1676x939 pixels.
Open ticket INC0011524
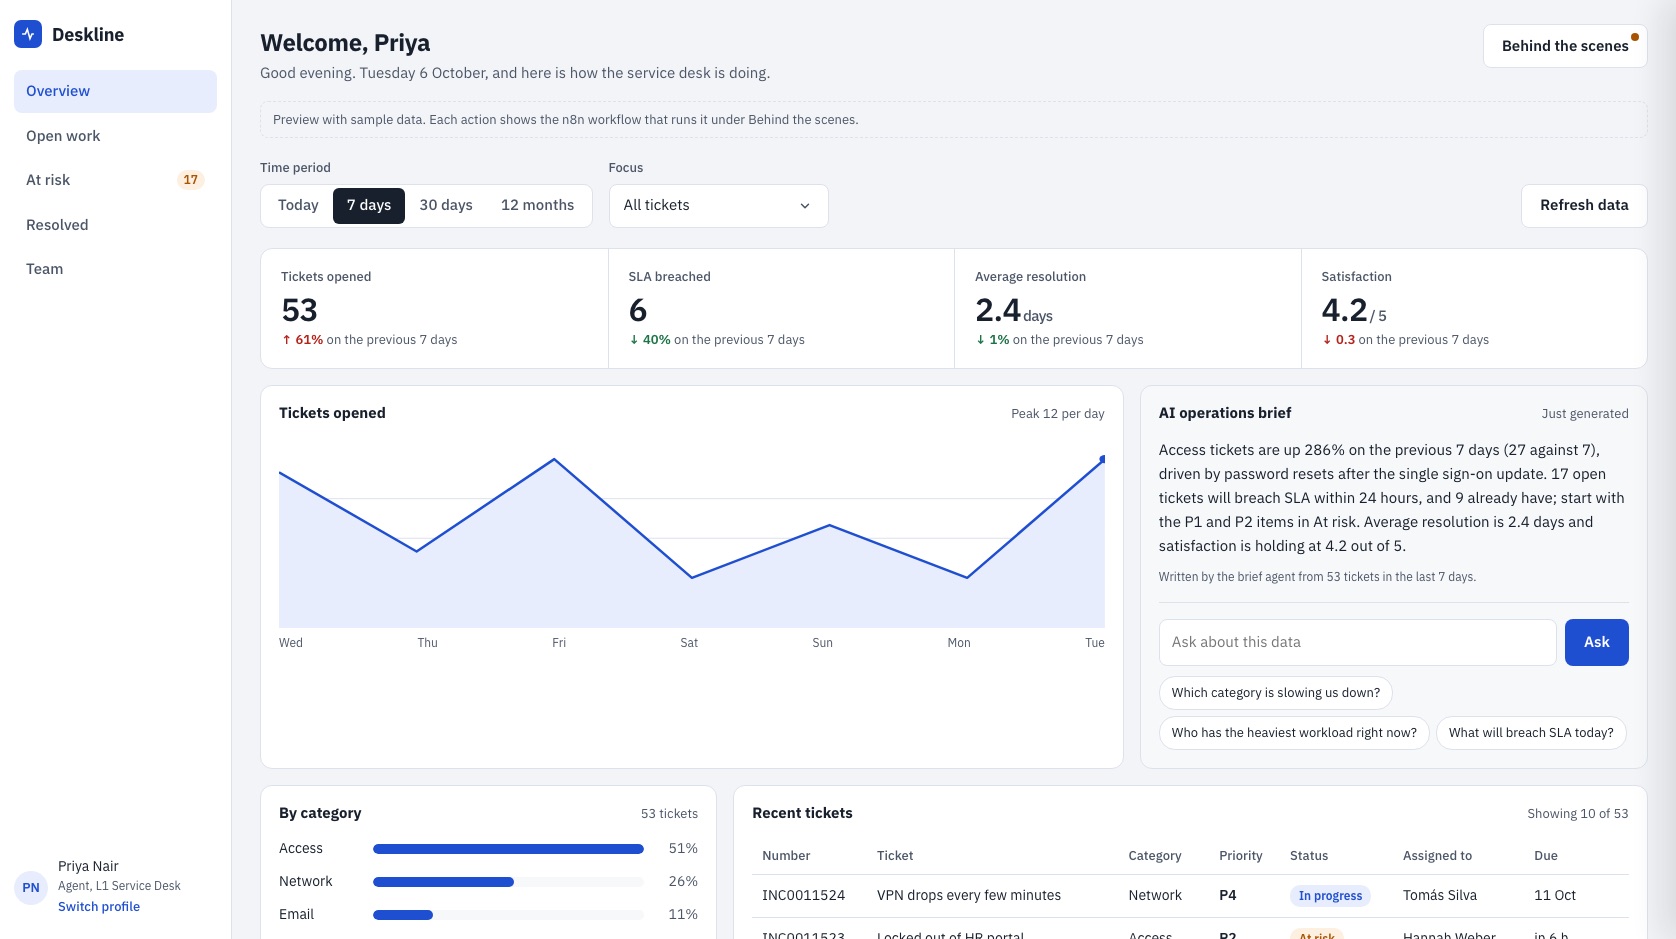[x=803, y=896]
